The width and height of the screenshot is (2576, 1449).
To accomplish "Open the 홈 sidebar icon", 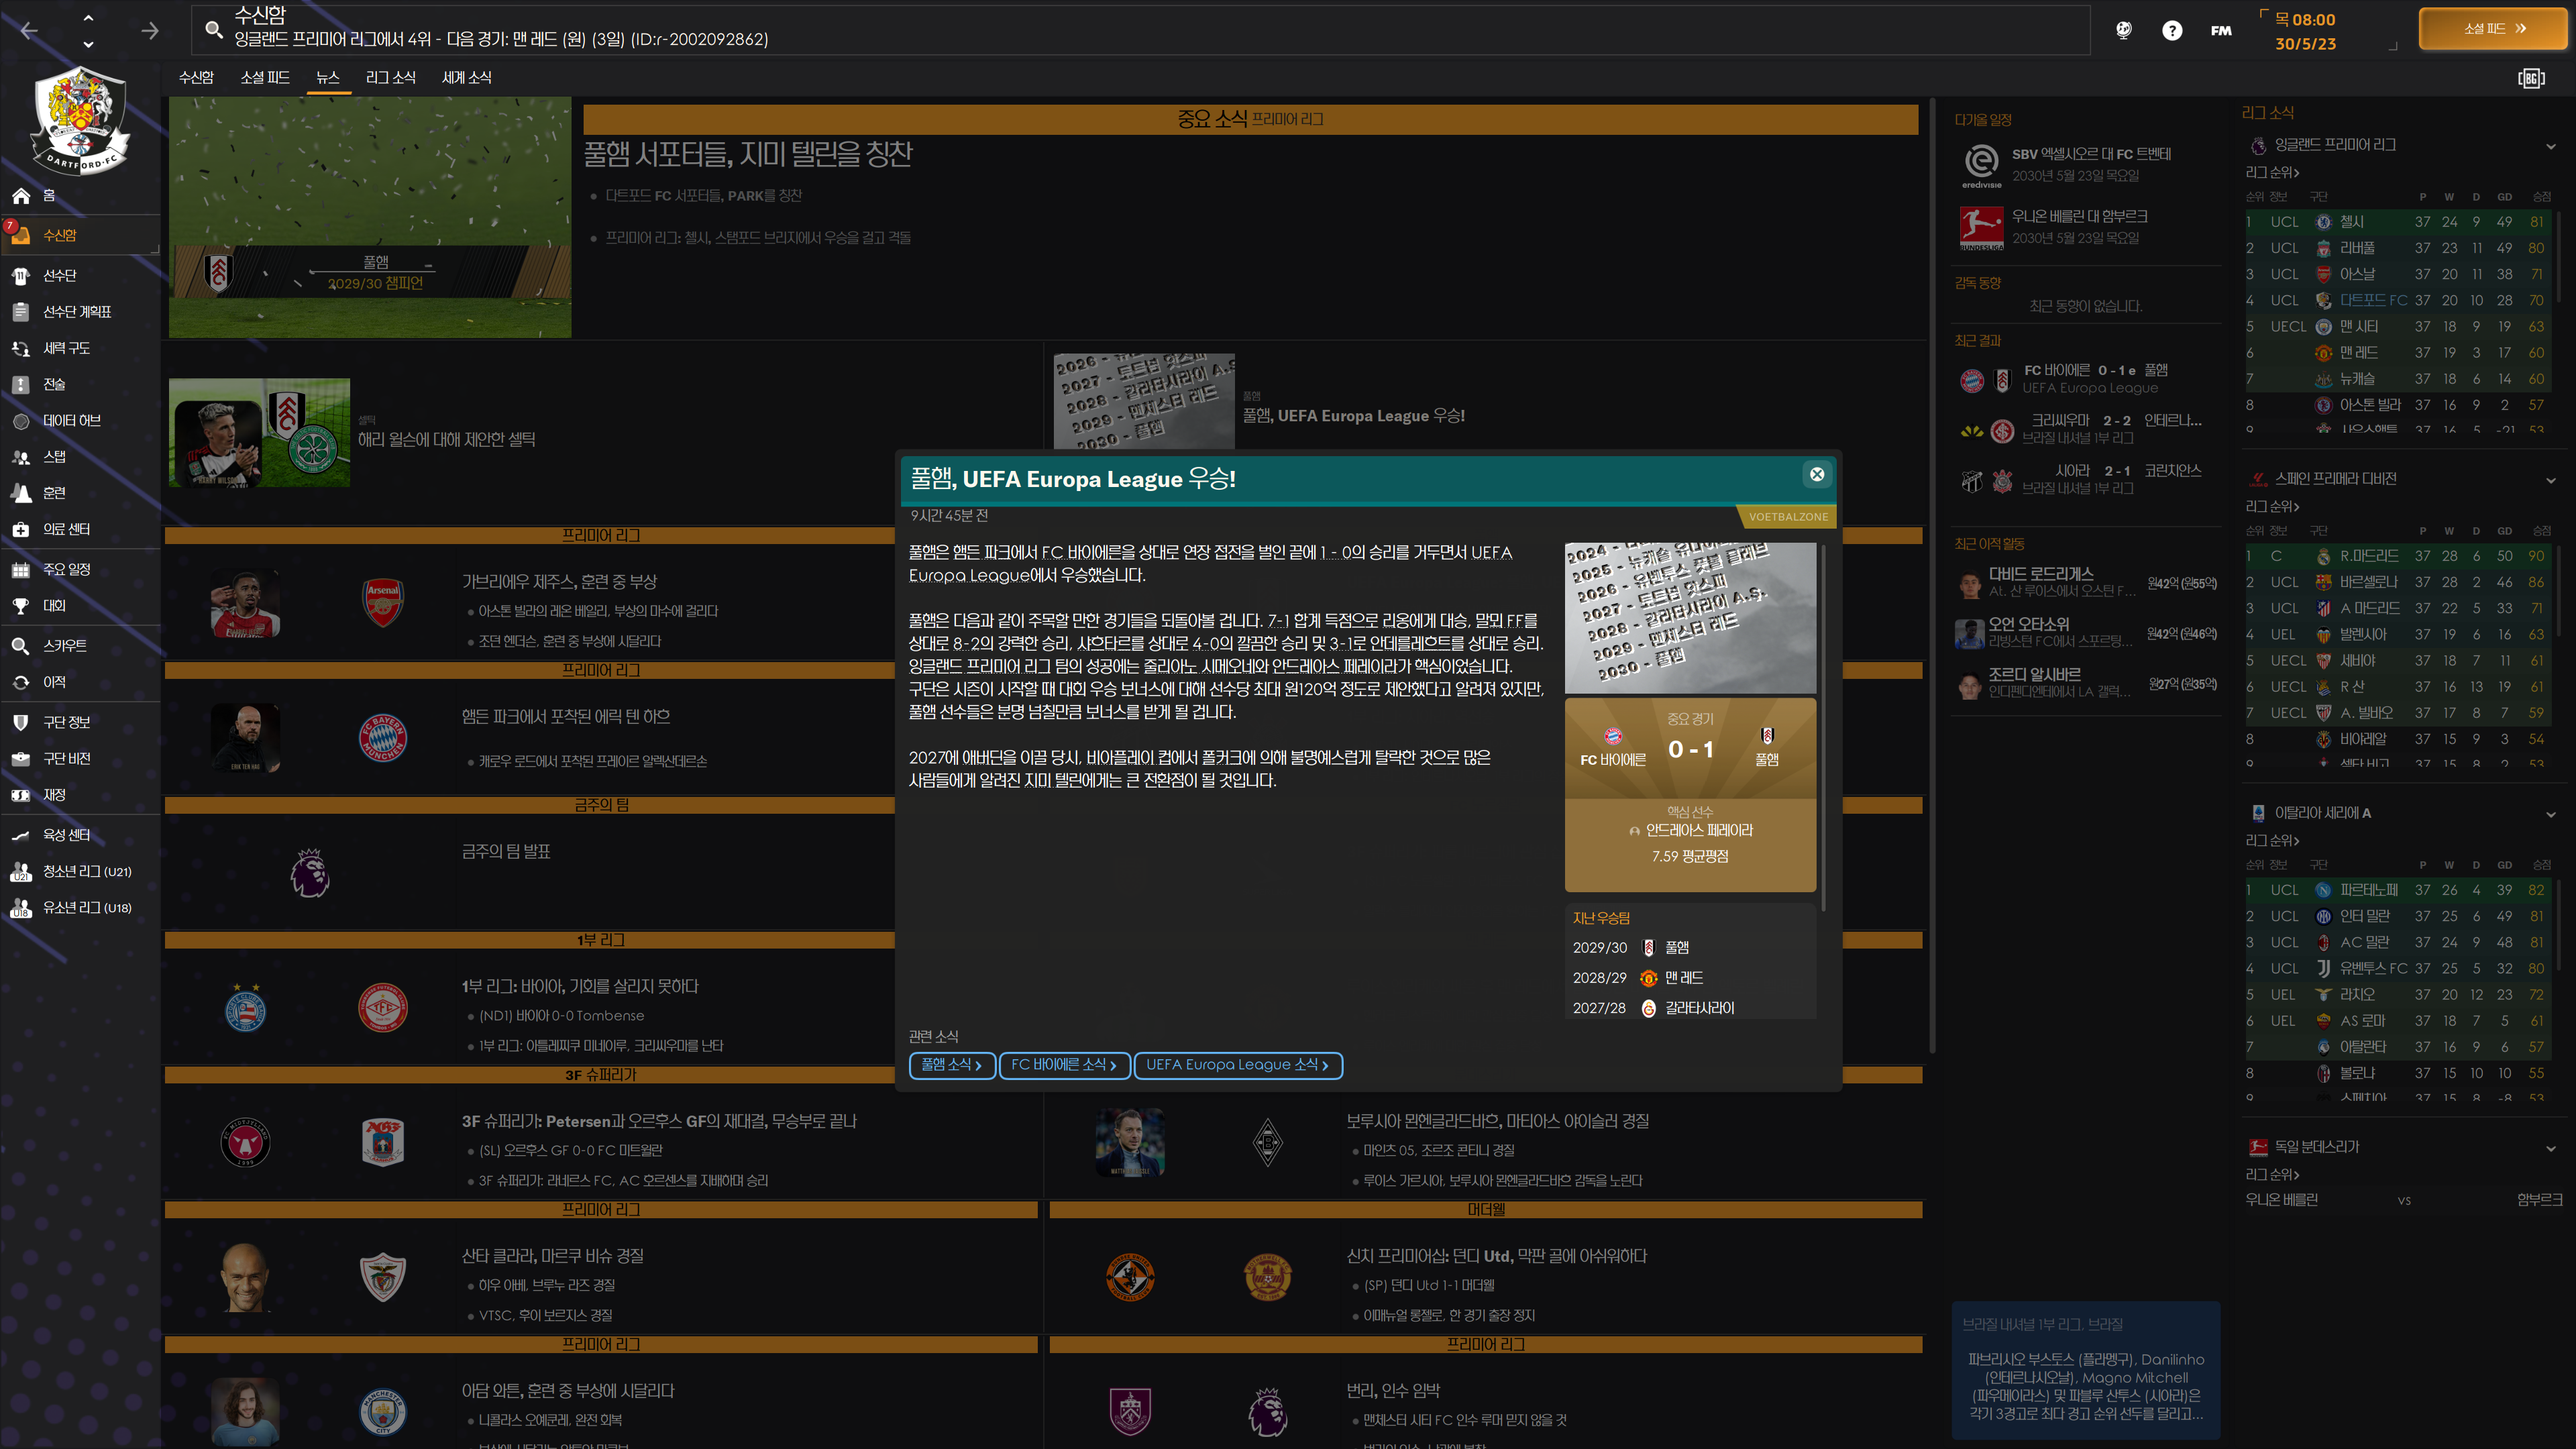I will coord(21,196).
